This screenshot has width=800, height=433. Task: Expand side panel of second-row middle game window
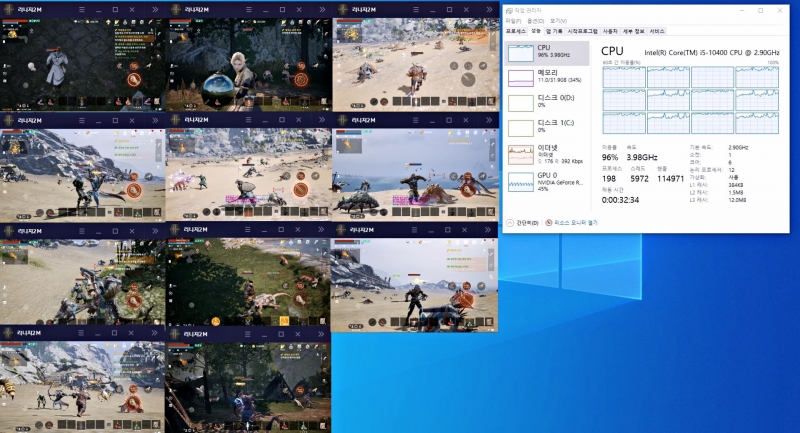321,120
